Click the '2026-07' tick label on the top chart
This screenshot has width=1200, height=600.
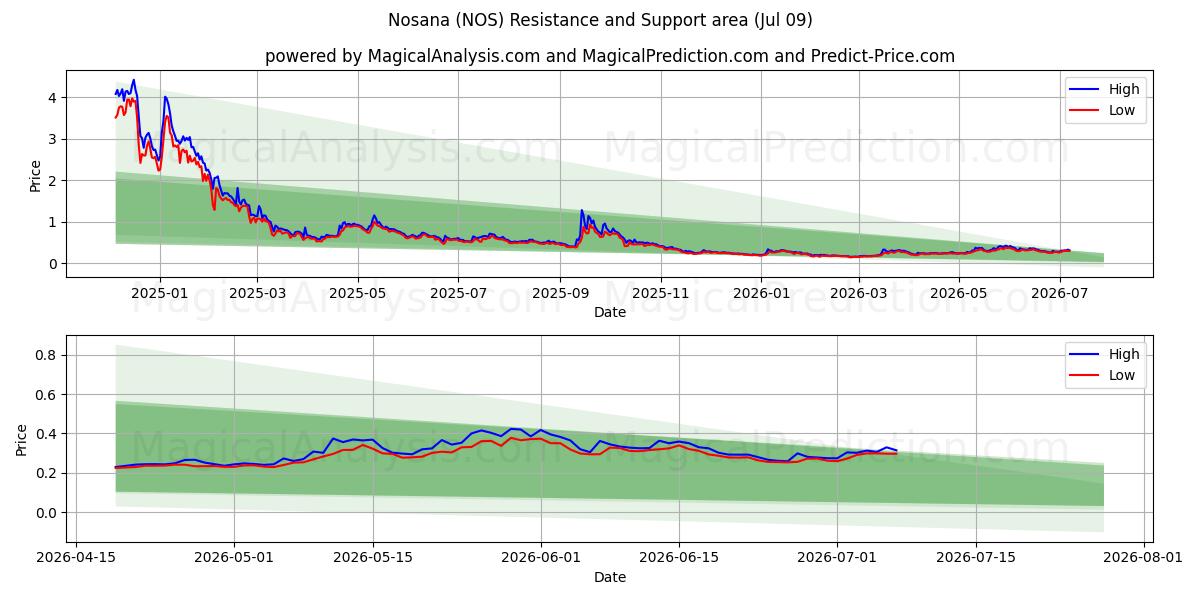click(1059, 293)
